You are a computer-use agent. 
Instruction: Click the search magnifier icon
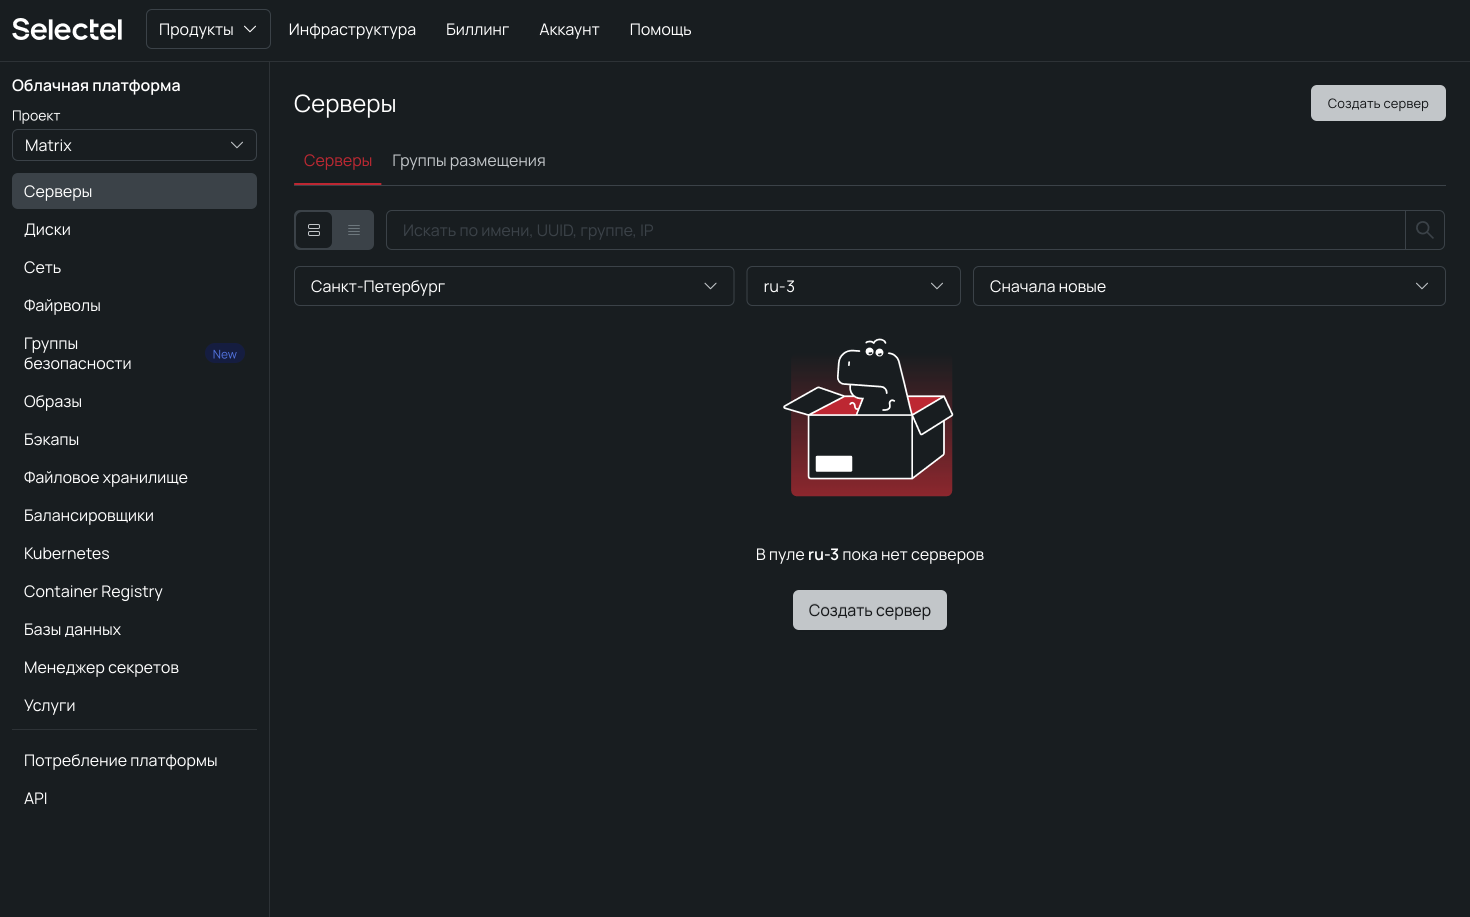[x=1425, y=230]
